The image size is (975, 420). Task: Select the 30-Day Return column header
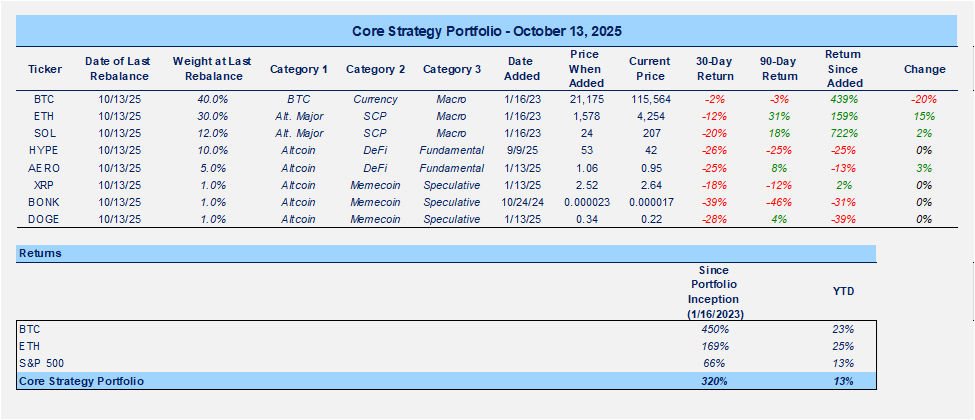pos(714,69)
